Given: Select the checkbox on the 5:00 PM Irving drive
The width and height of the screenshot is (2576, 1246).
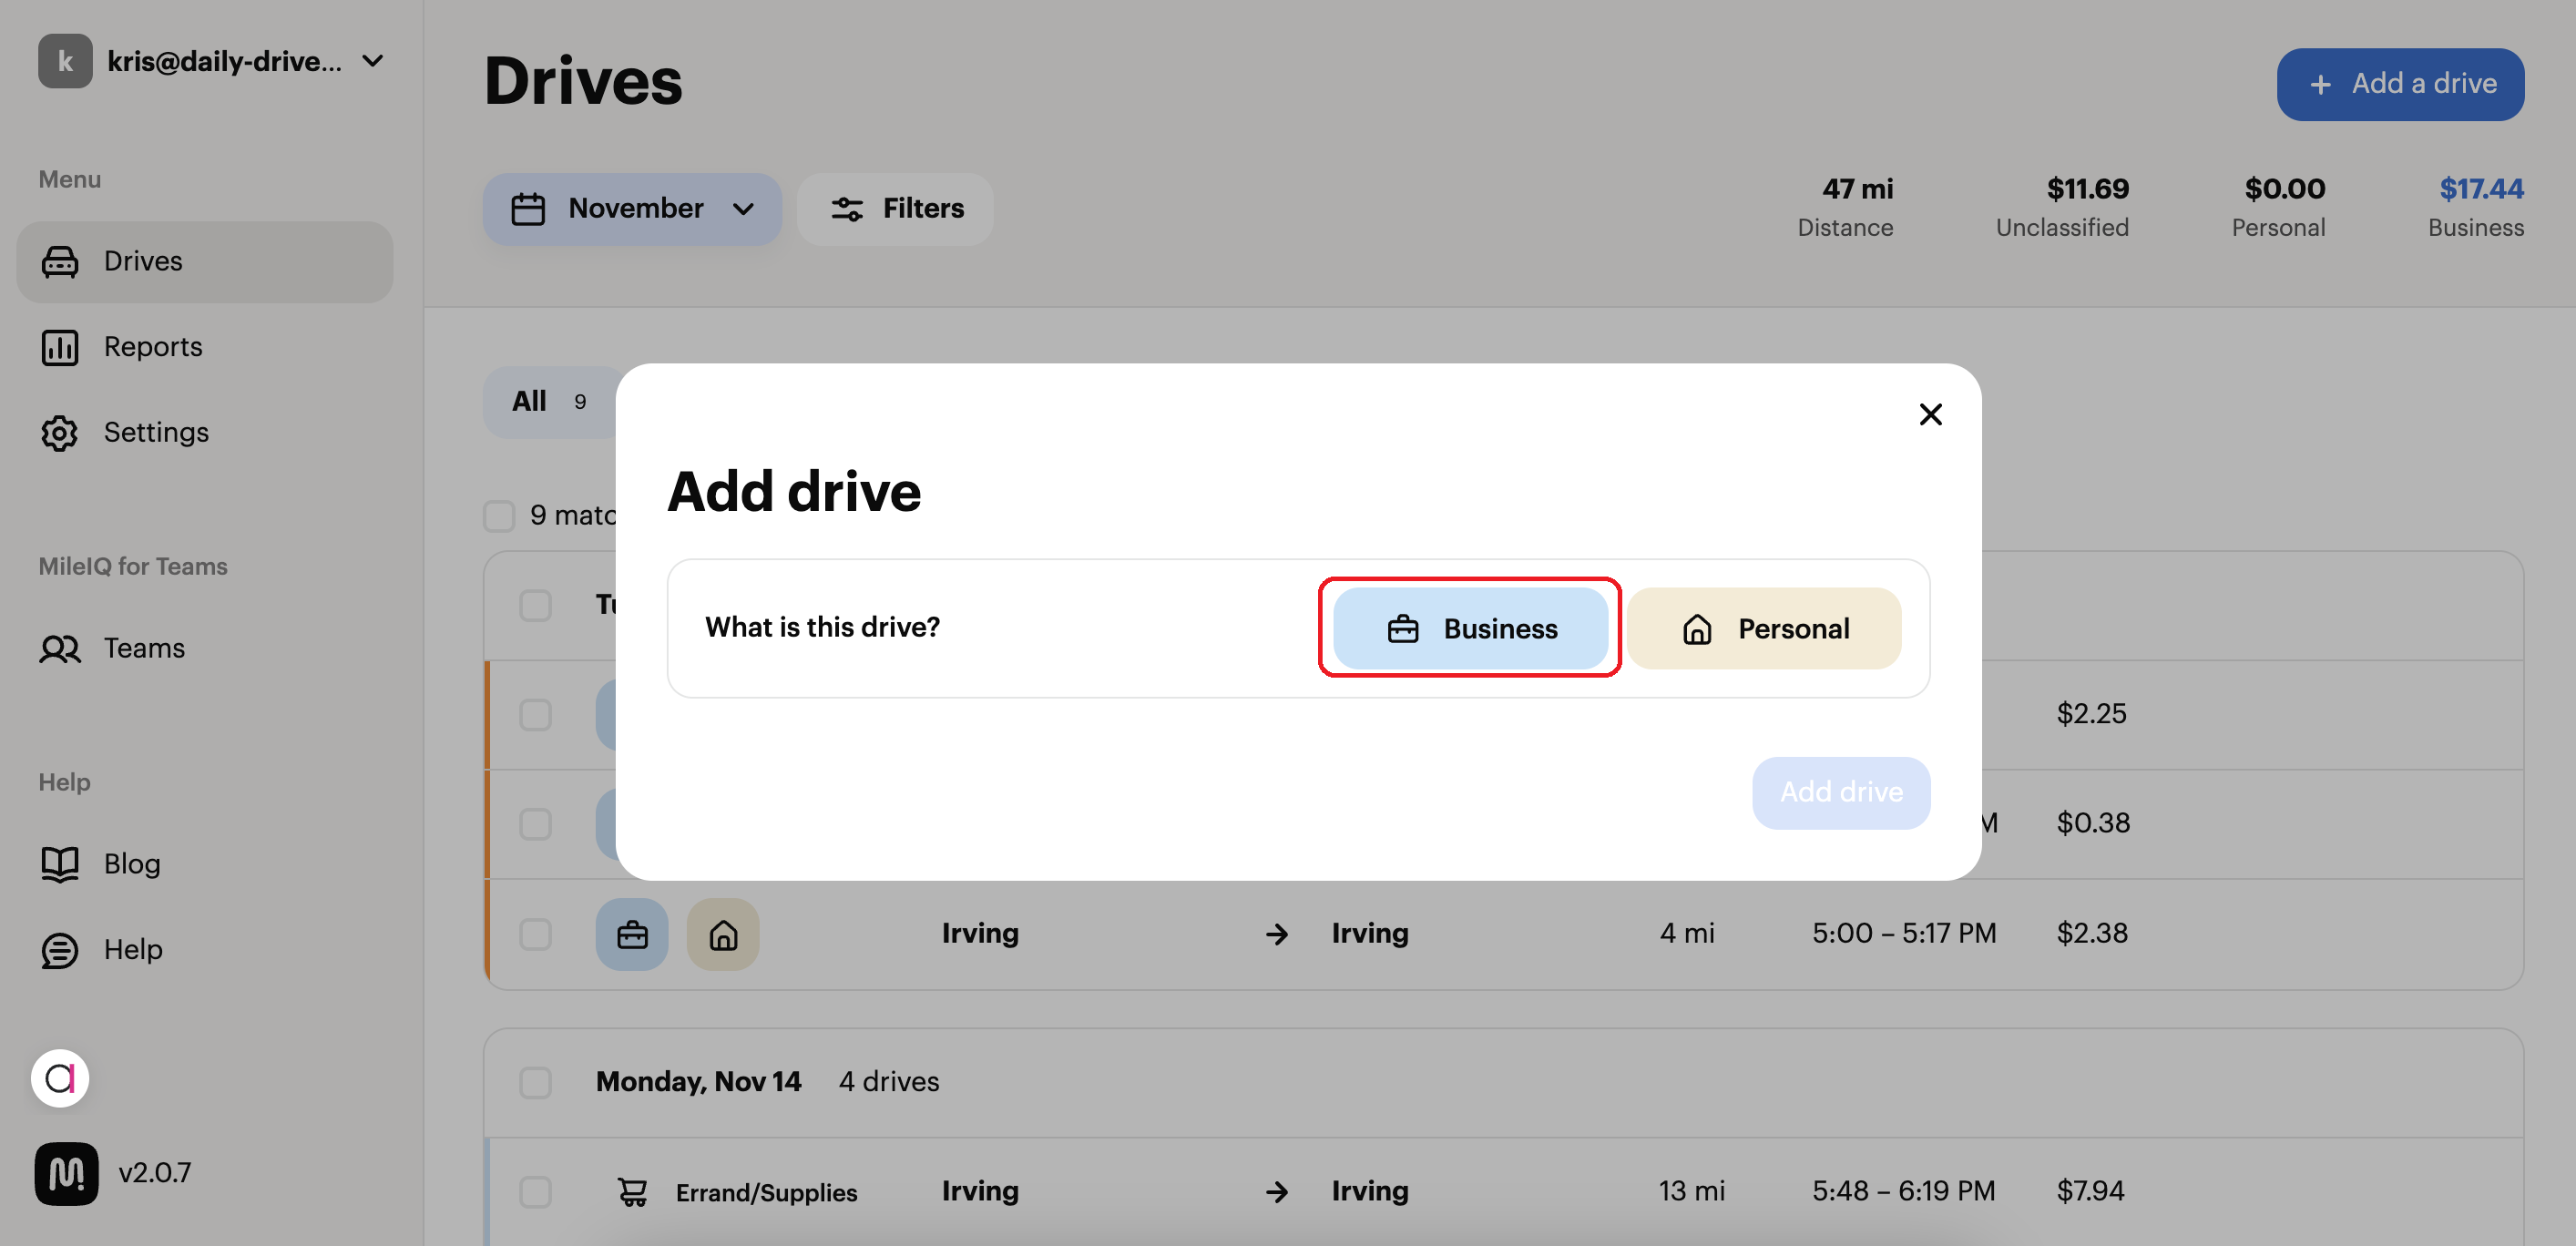Looking at the screenshot, I should click(536, 933).
